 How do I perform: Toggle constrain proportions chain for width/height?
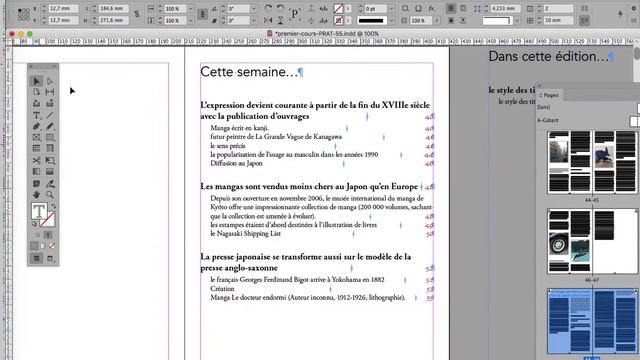click(x=137, y=14)
